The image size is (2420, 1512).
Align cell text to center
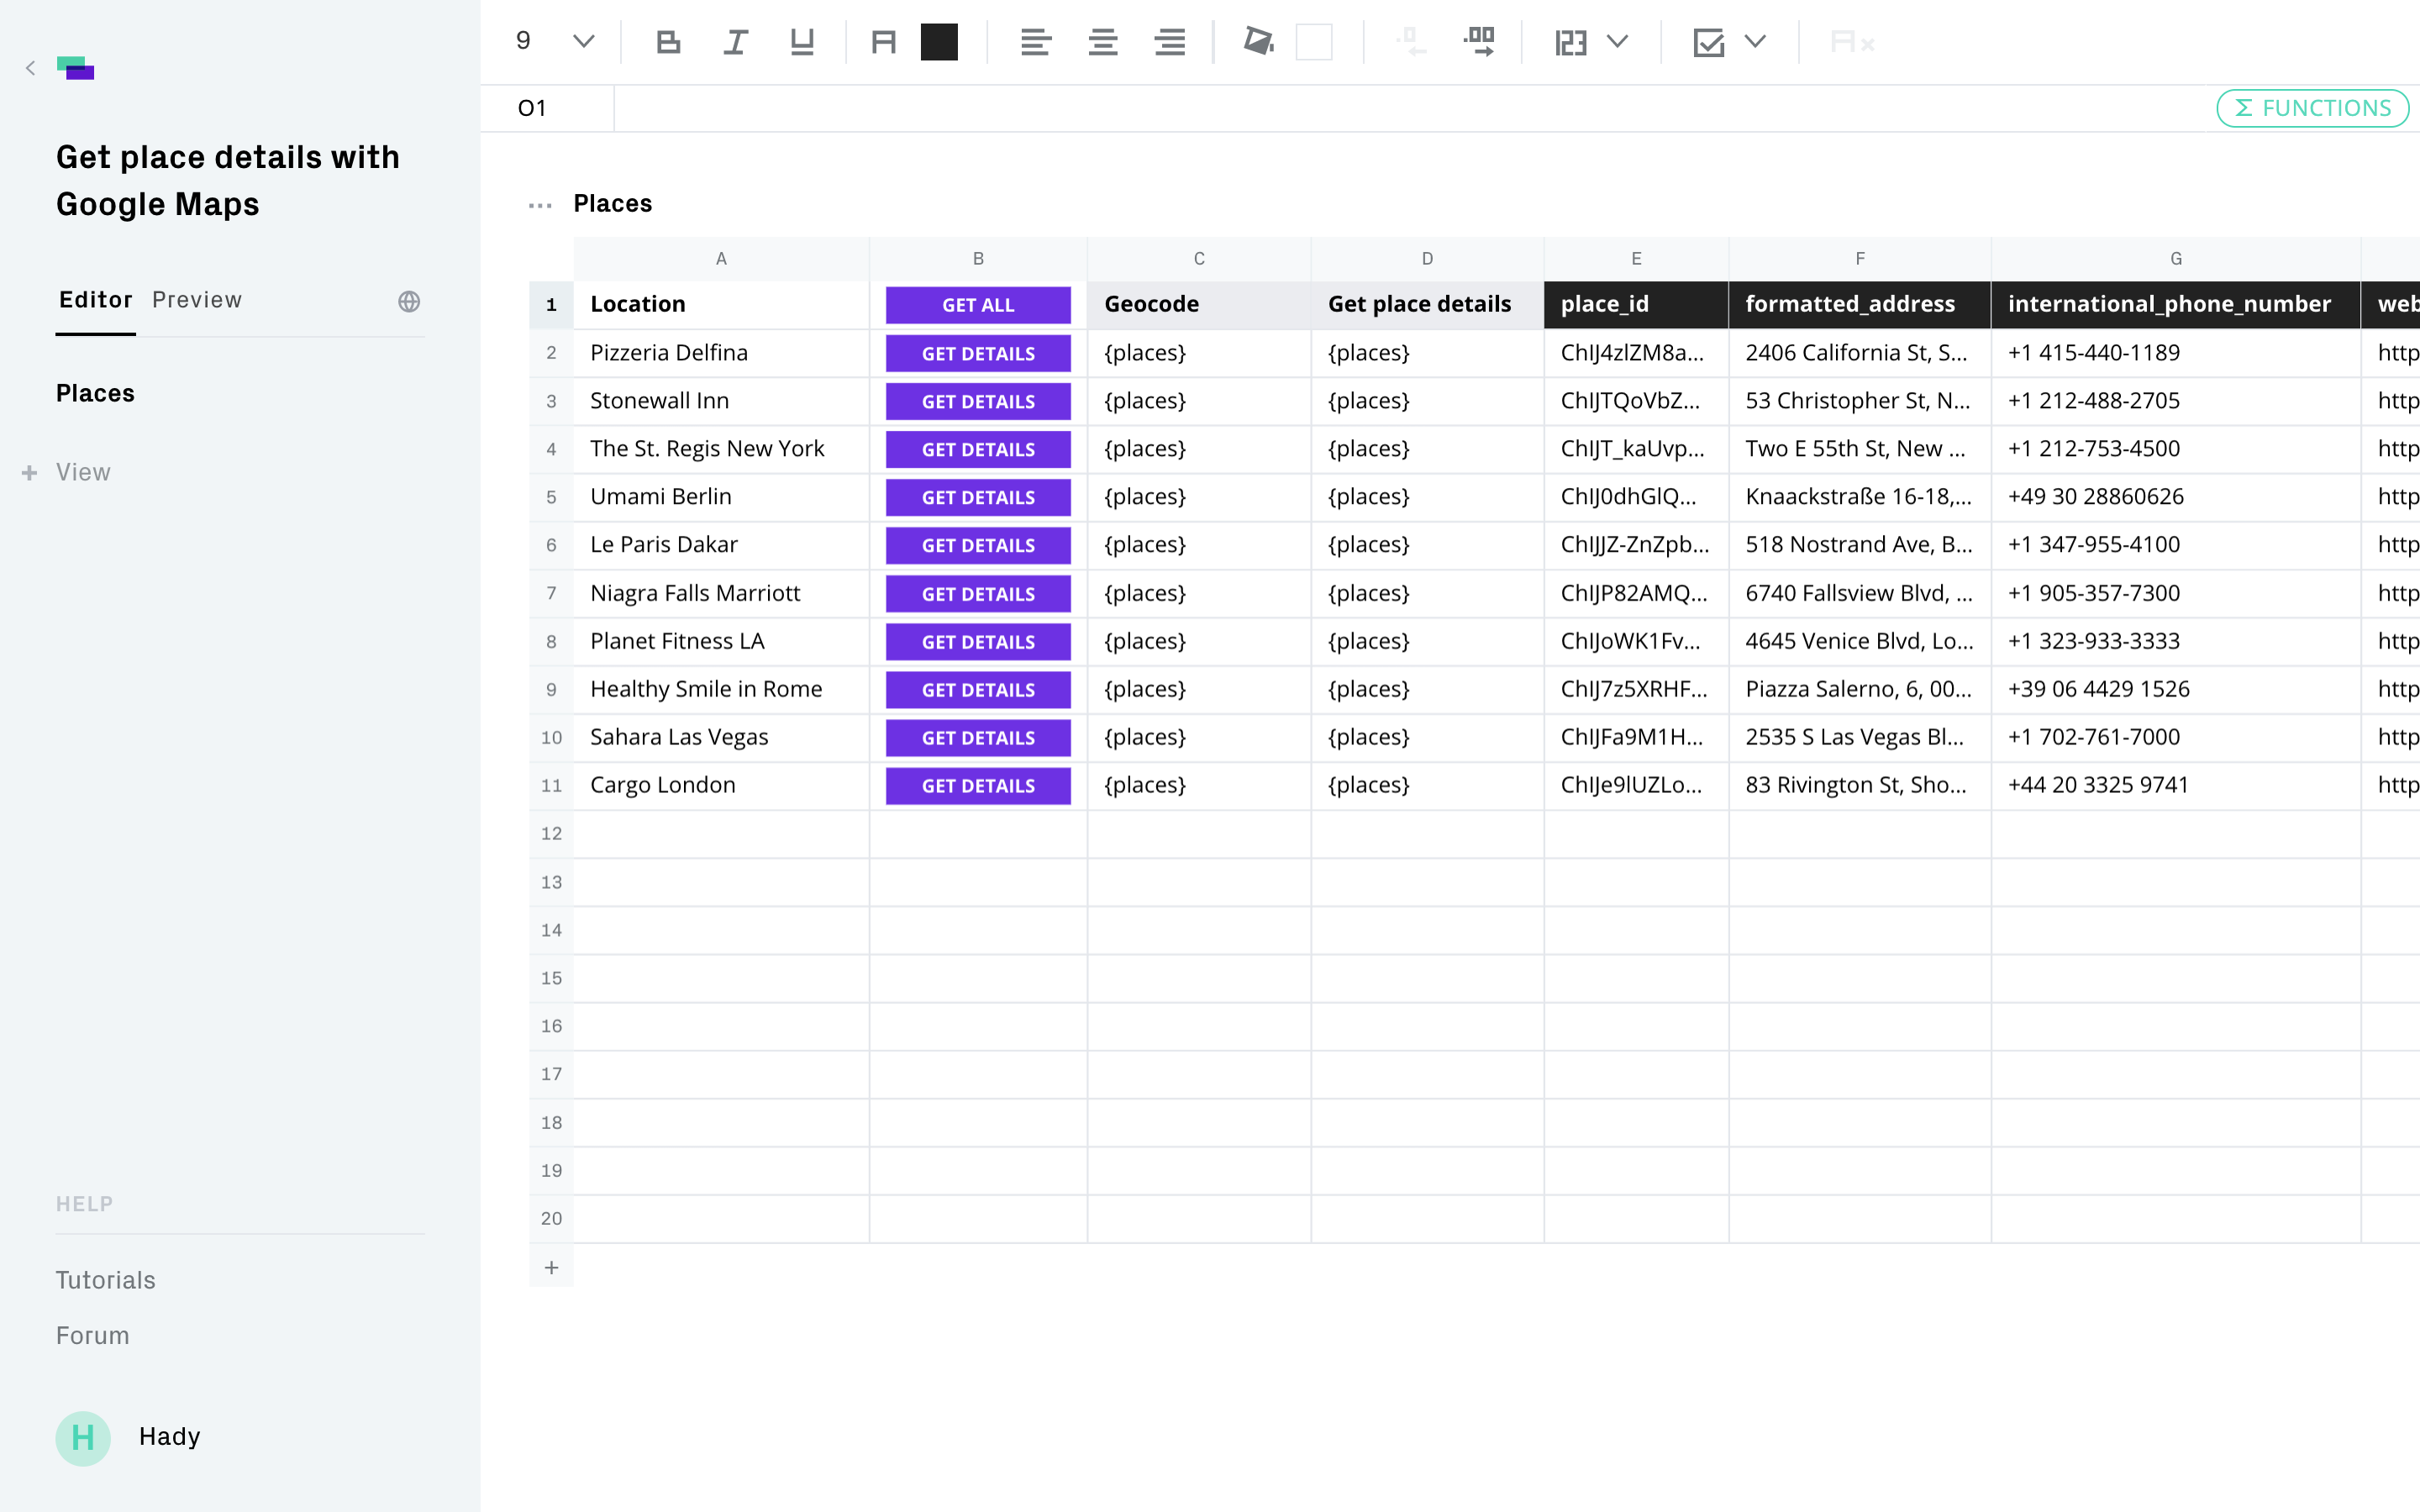pyautogui.click(x=1103, y=42)
